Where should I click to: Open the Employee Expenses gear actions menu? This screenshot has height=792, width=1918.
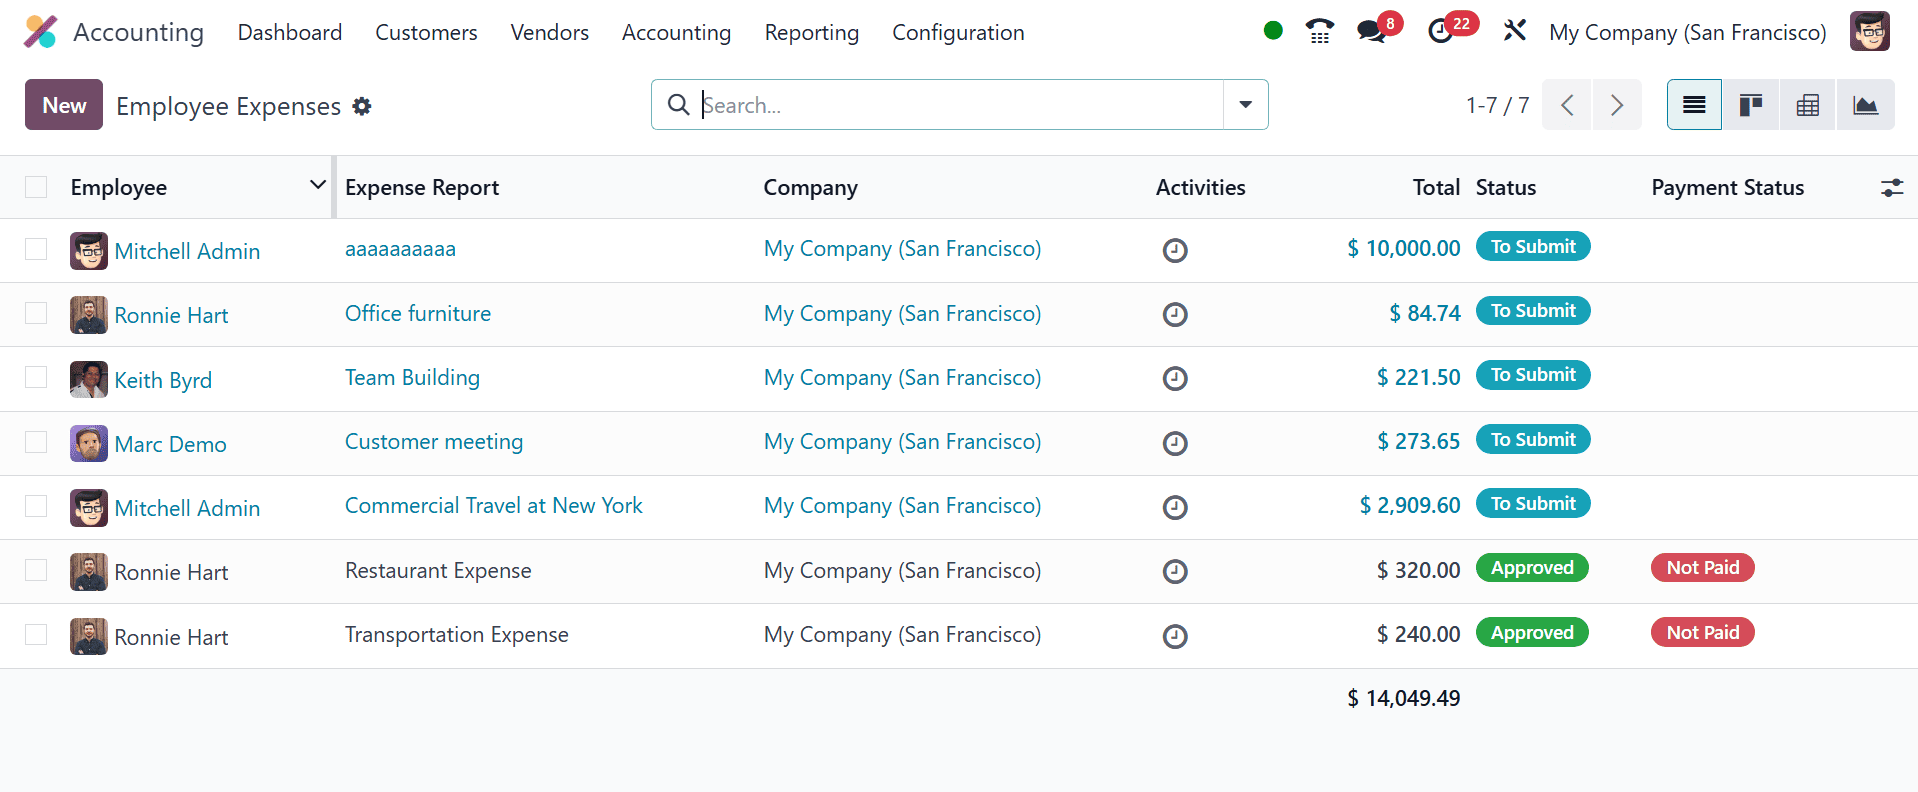coord(362,106)
